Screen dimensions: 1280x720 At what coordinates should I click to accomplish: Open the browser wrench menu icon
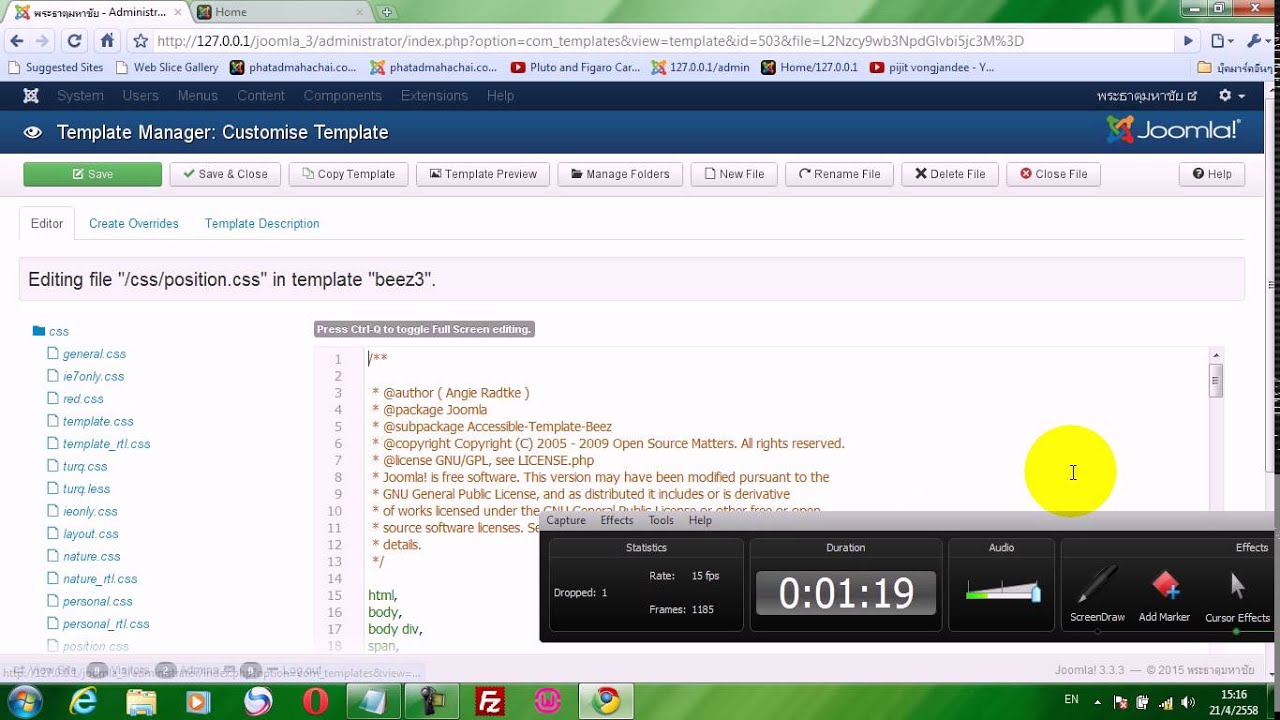coord(1256,41)
